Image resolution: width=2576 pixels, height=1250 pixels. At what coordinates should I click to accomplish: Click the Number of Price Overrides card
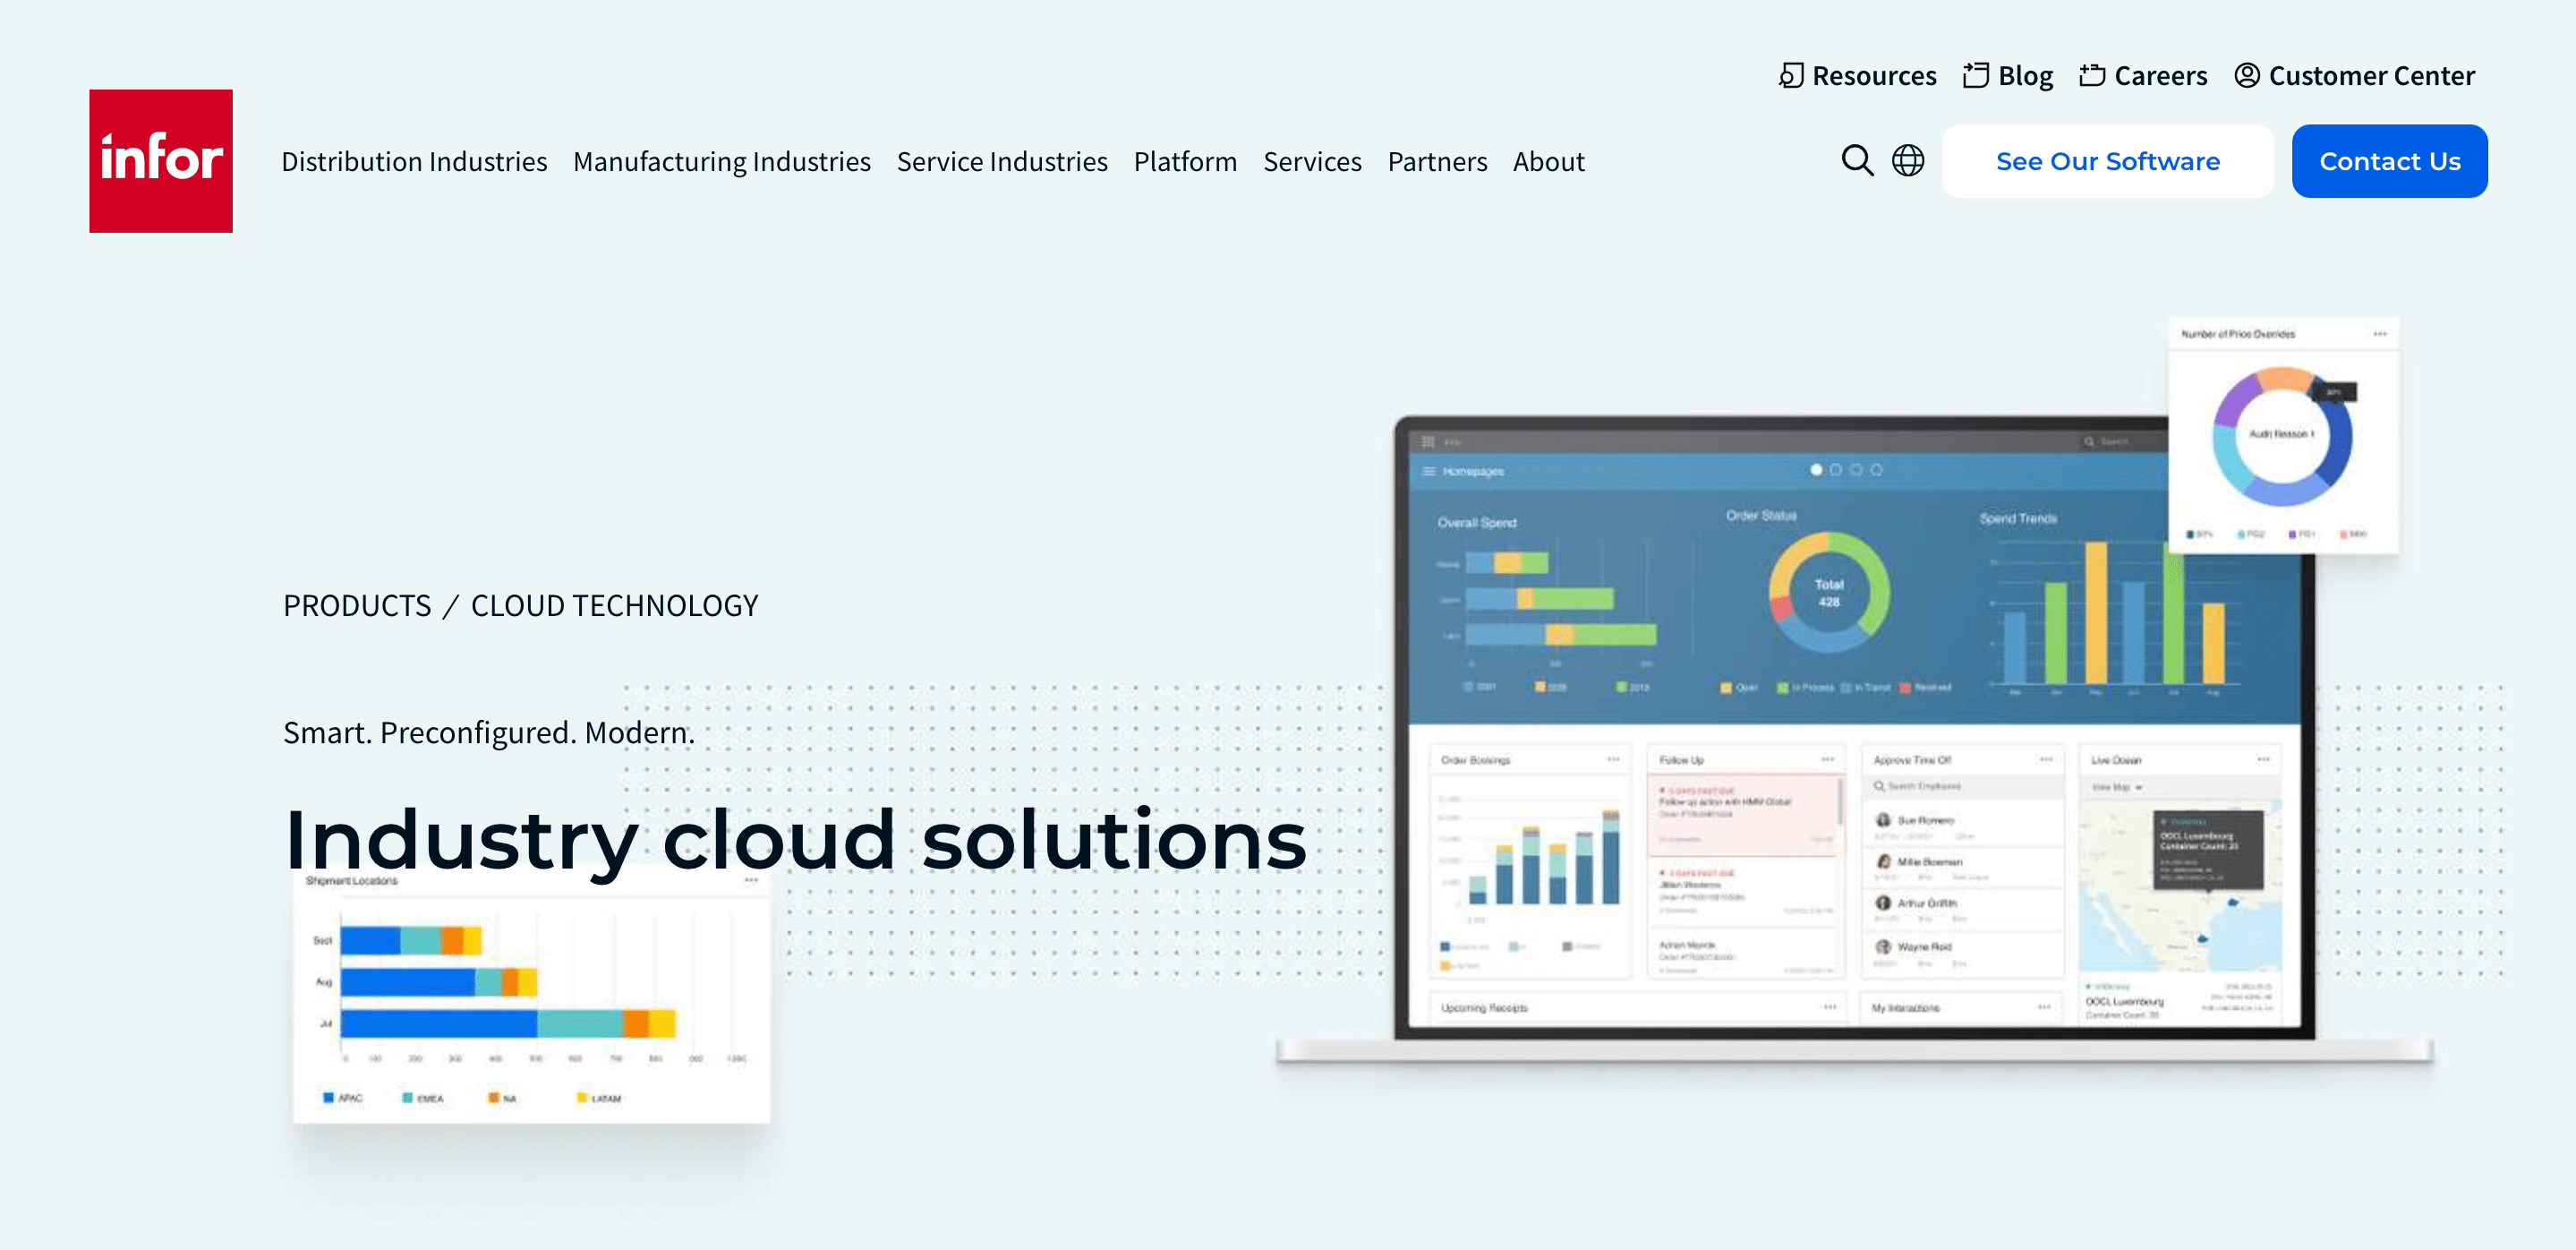point(2283,435)
